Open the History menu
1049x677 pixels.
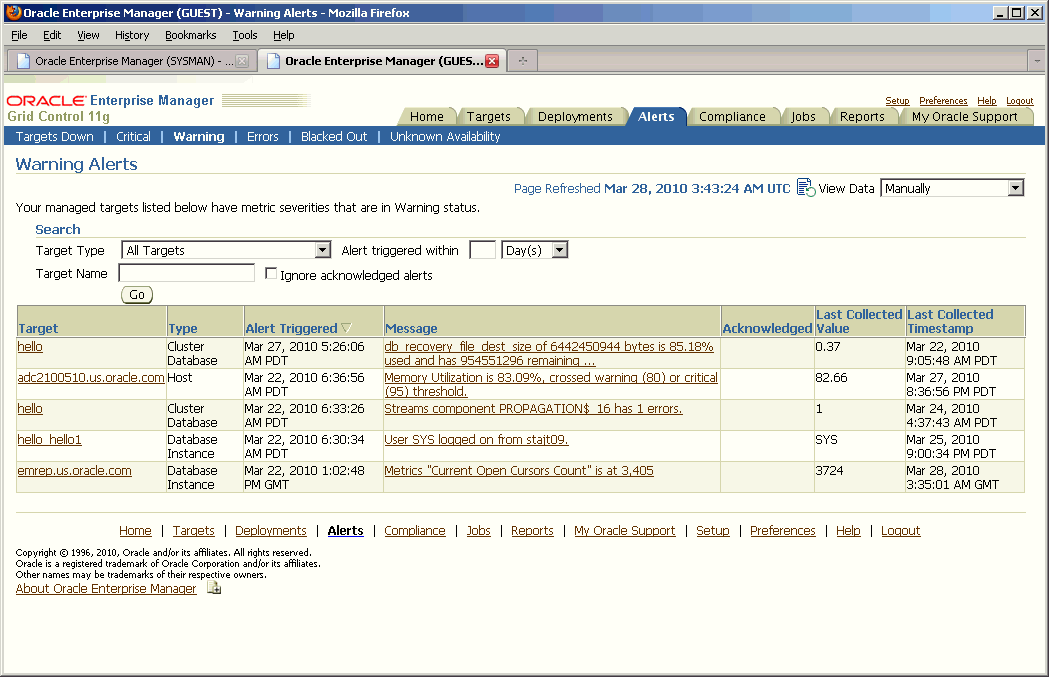(x=132, y=35)
